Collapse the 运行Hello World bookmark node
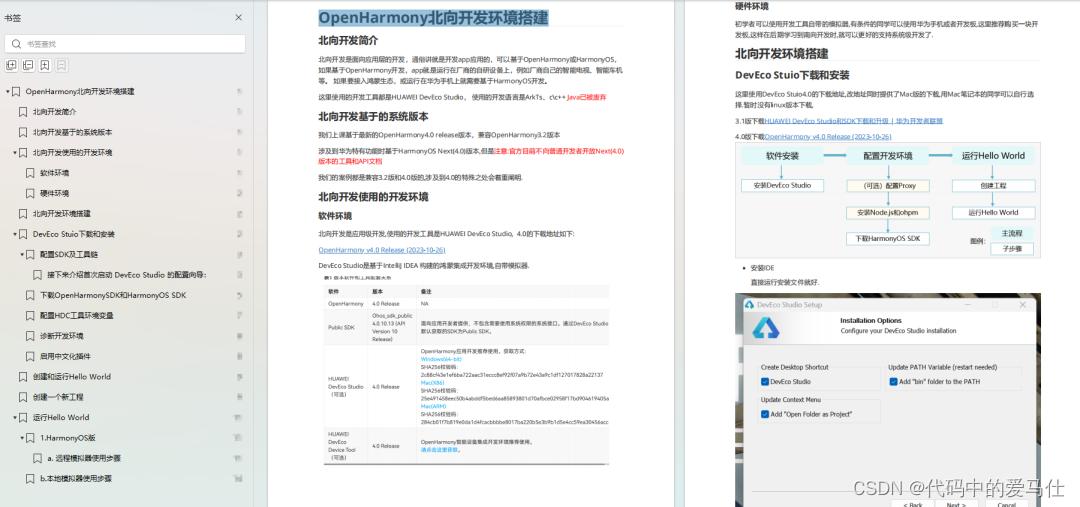 (x=15, y=417)
